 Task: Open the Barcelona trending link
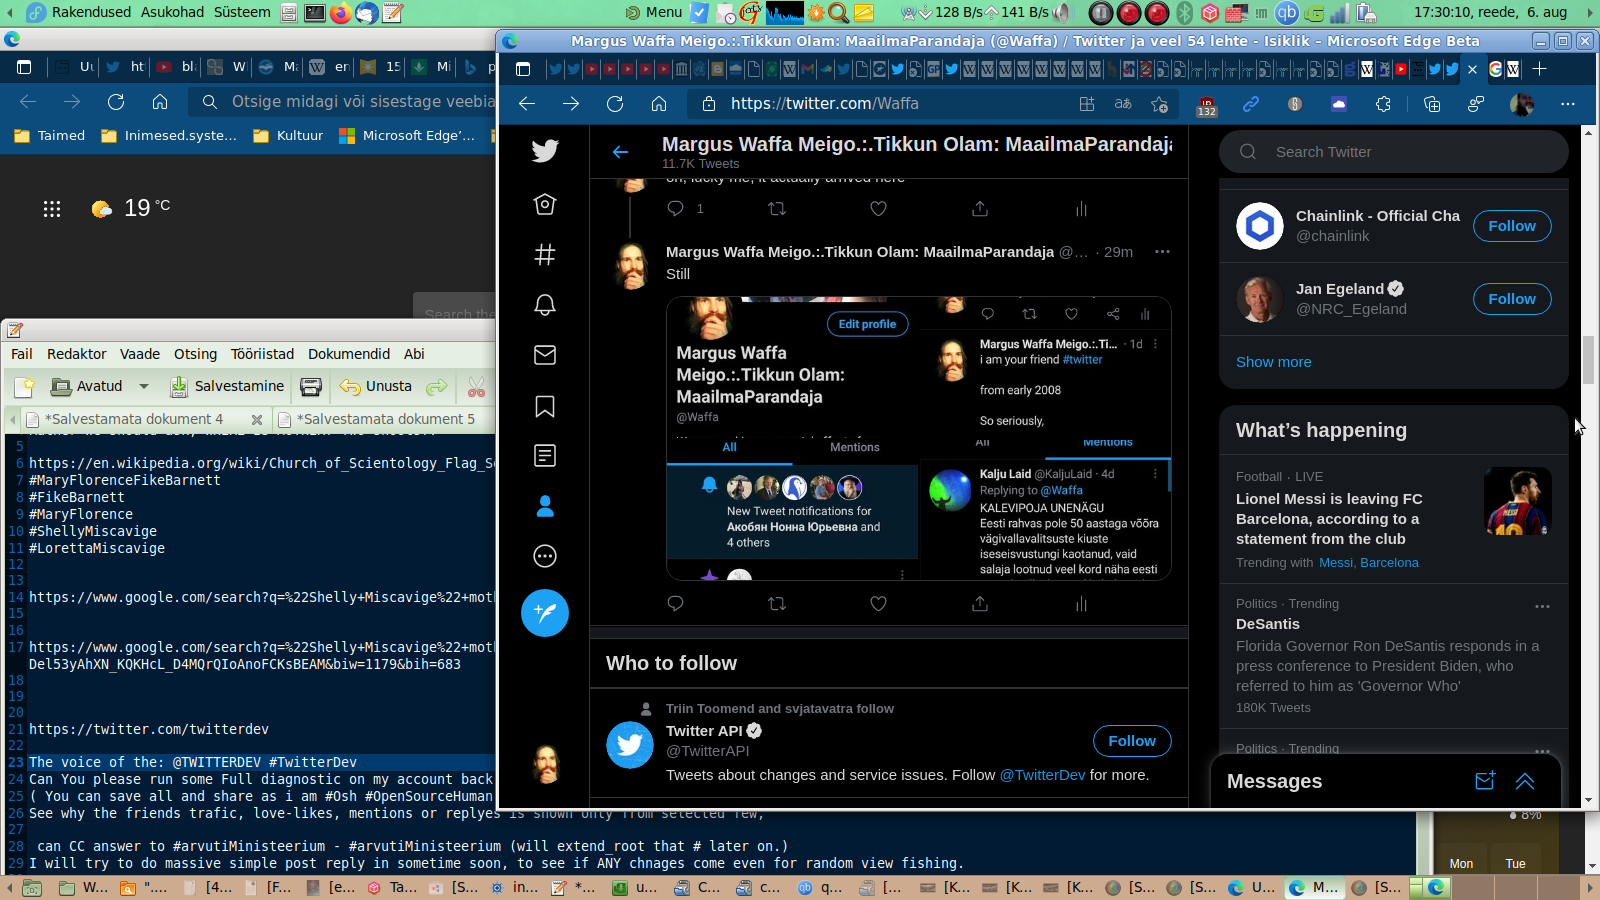[x=1389, y=563]
